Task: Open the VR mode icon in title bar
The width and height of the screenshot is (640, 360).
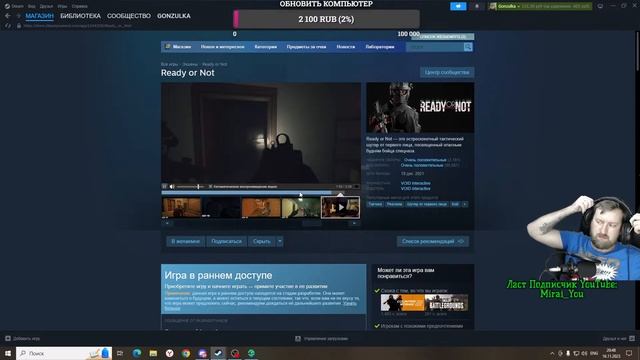Action: pyautogui.click(x=600, y=6)
